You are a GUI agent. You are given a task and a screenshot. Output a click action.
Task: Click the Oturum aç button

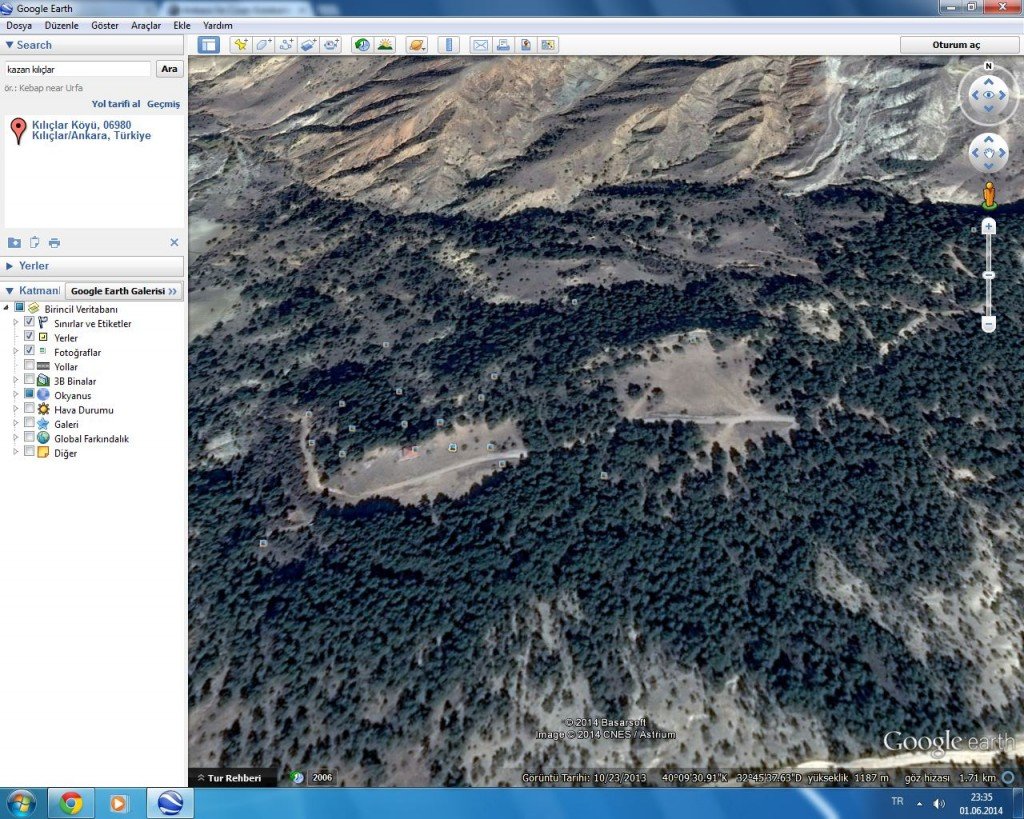coord(956,45)
